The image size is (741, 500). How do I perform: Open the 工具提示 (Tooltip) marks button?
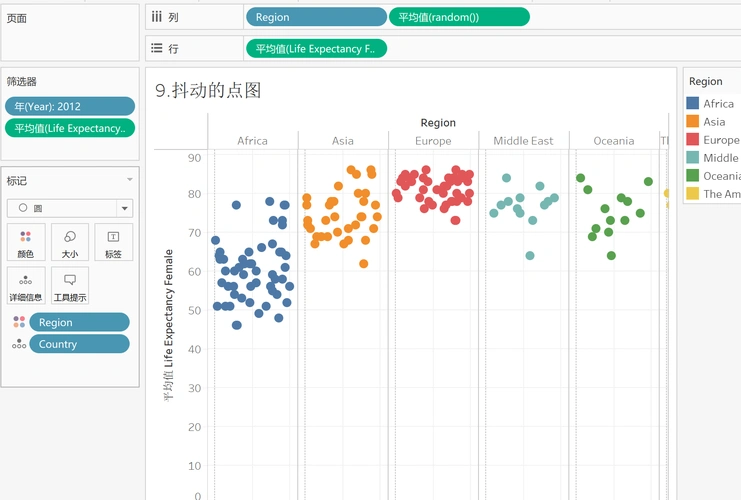point(70,285)
